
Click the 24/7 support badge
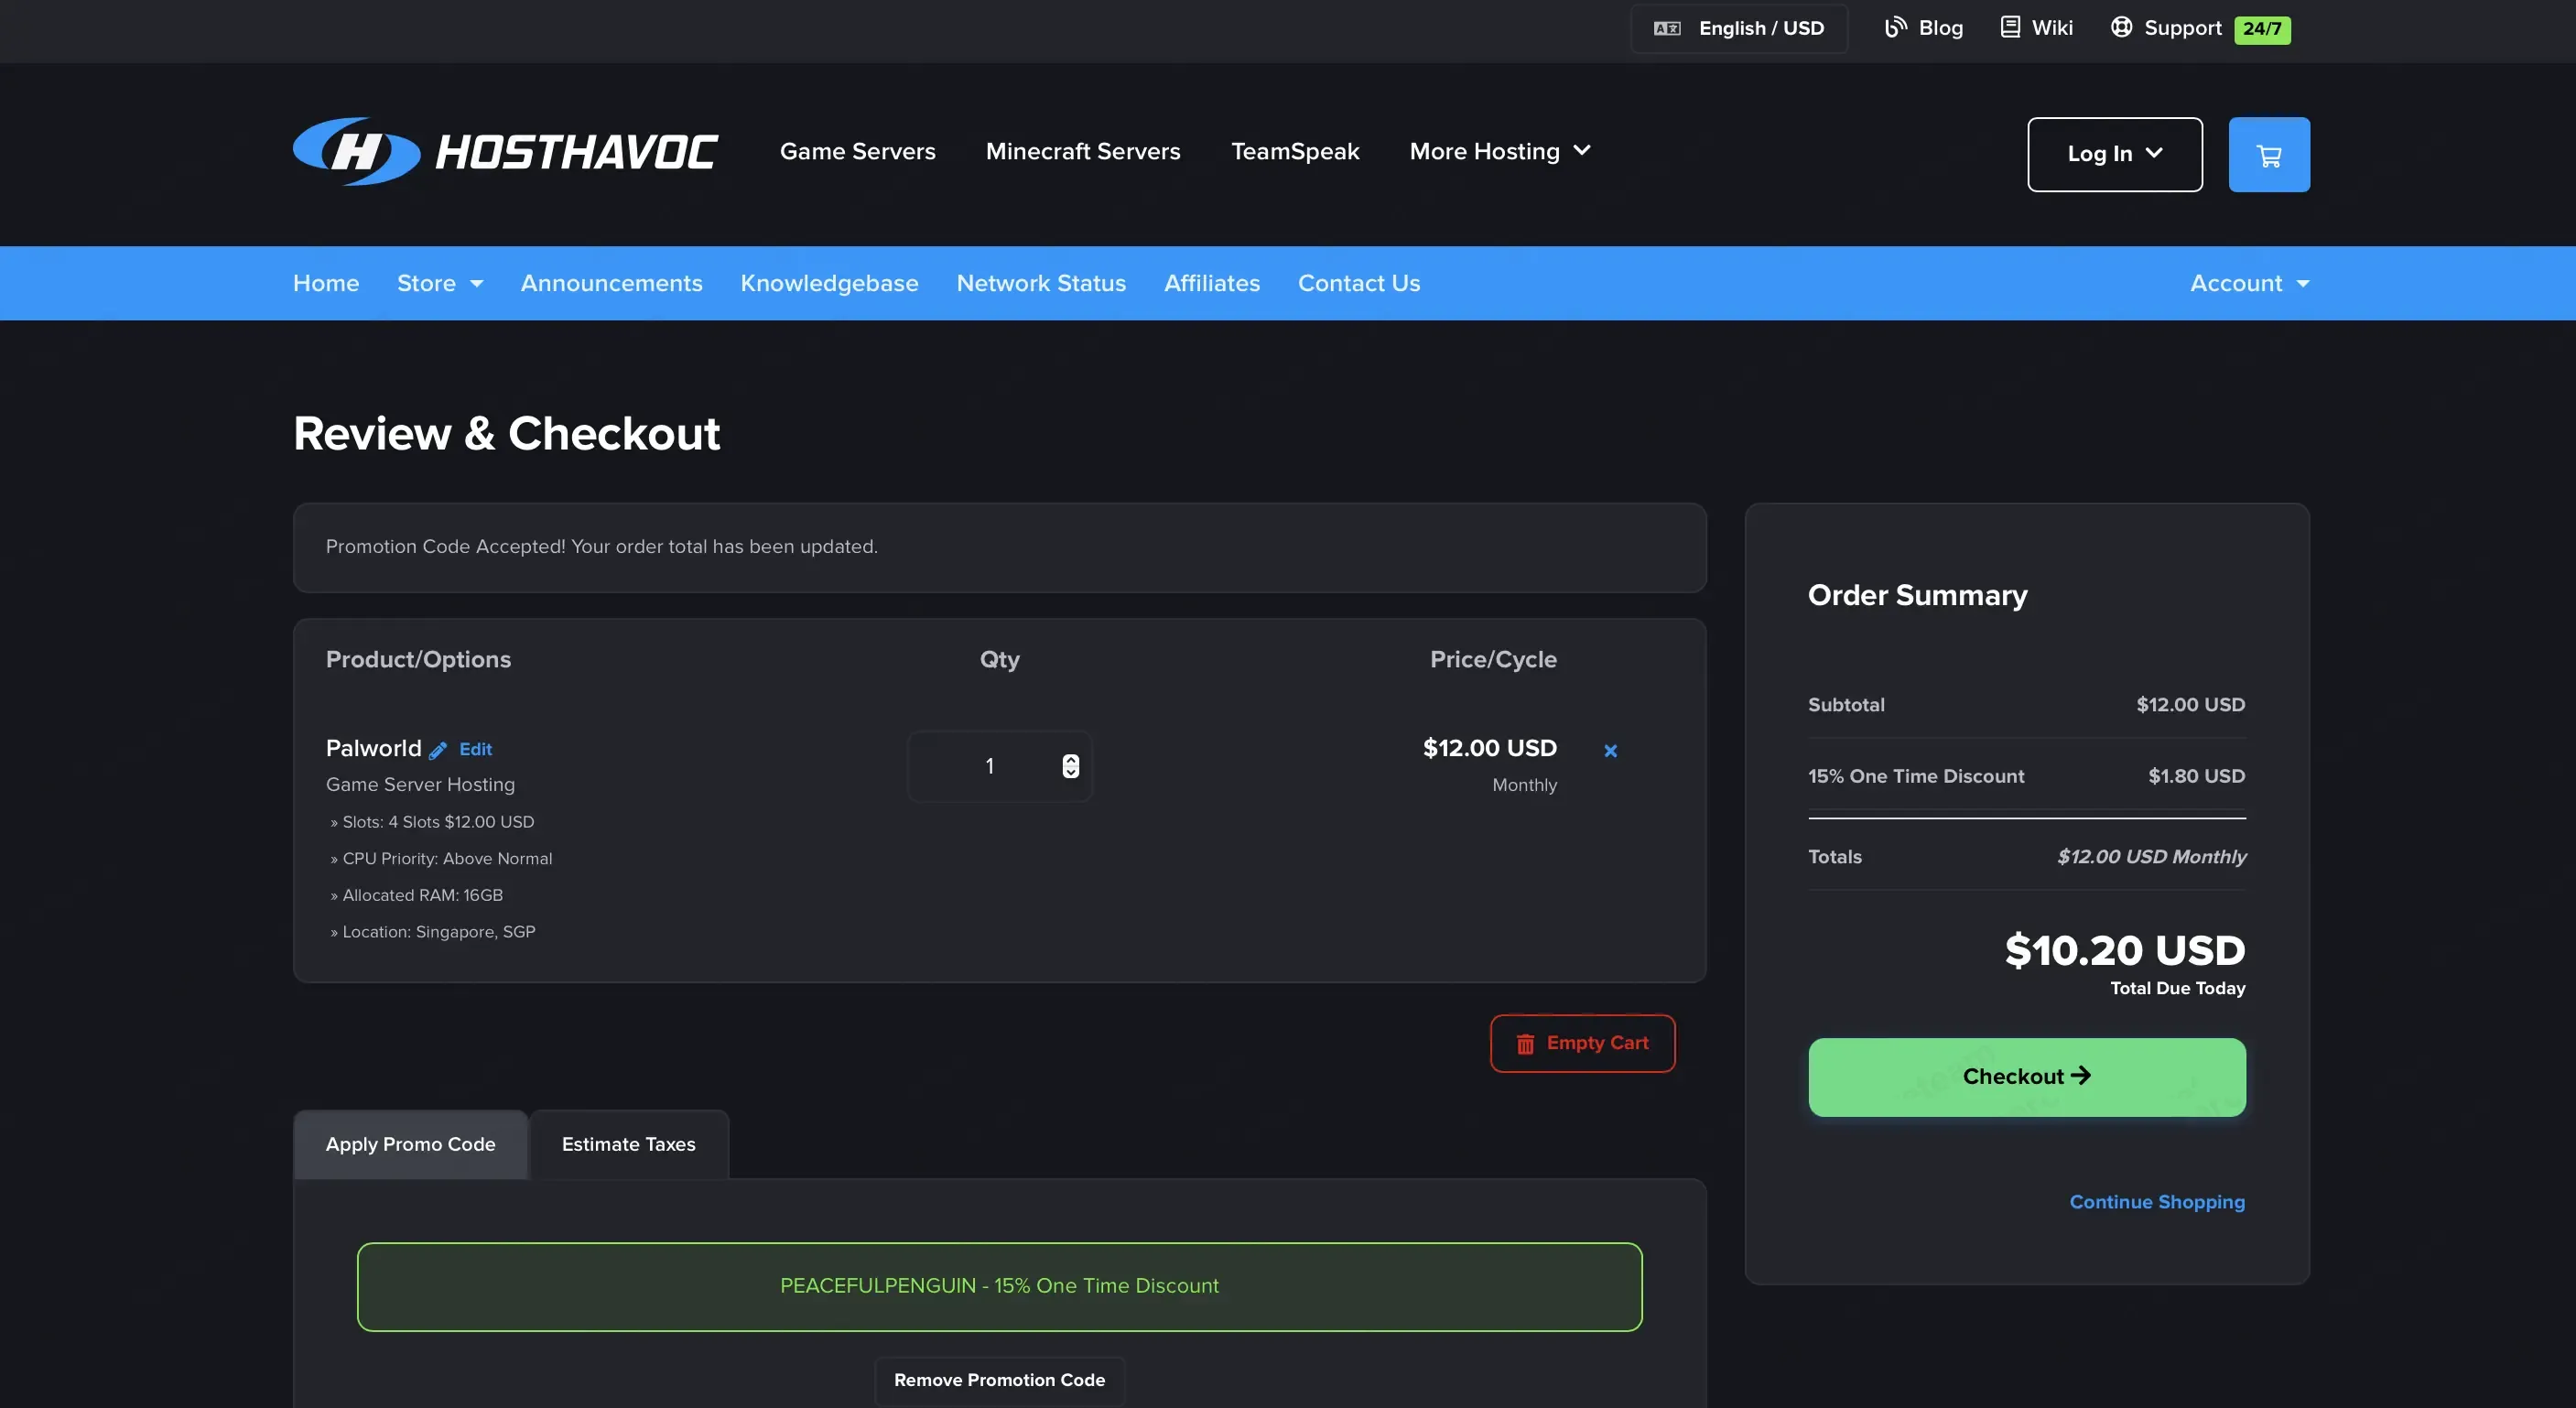point(2262,29)
